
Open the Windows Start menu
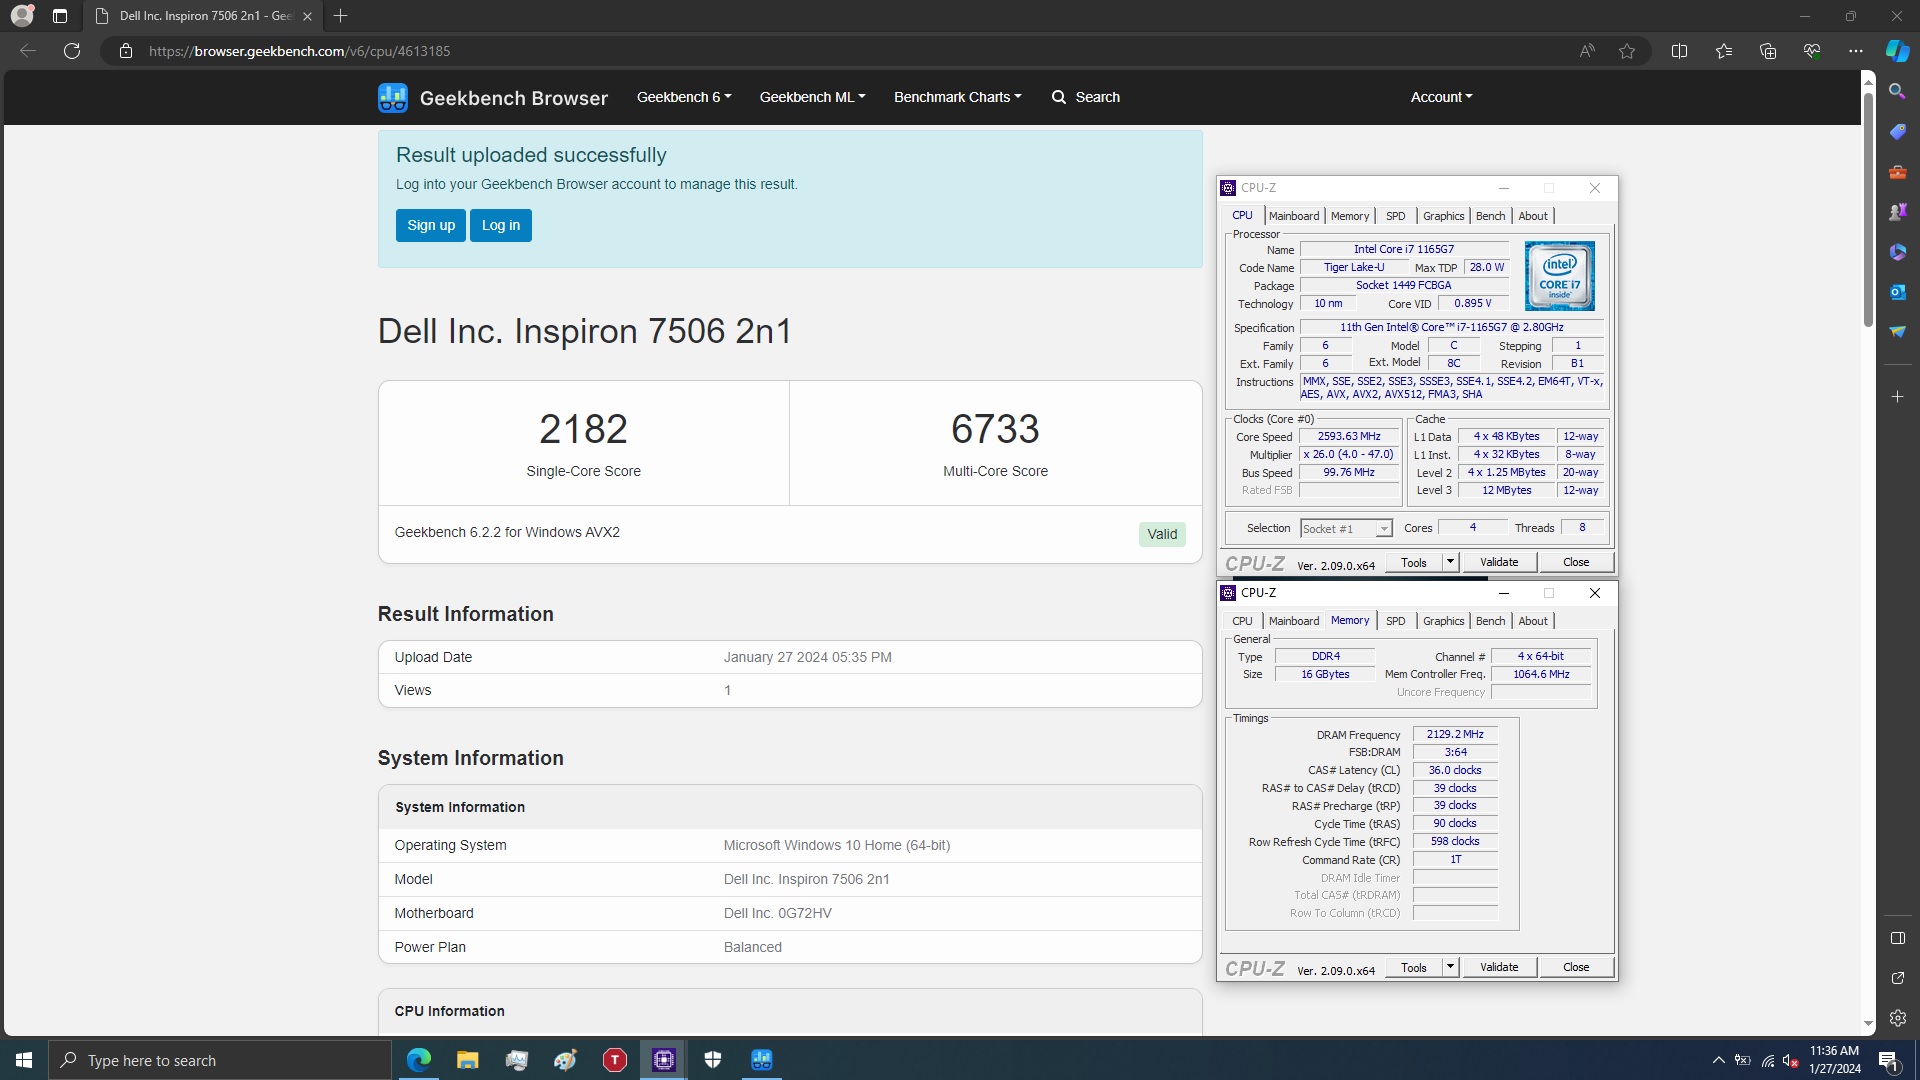24,1060
